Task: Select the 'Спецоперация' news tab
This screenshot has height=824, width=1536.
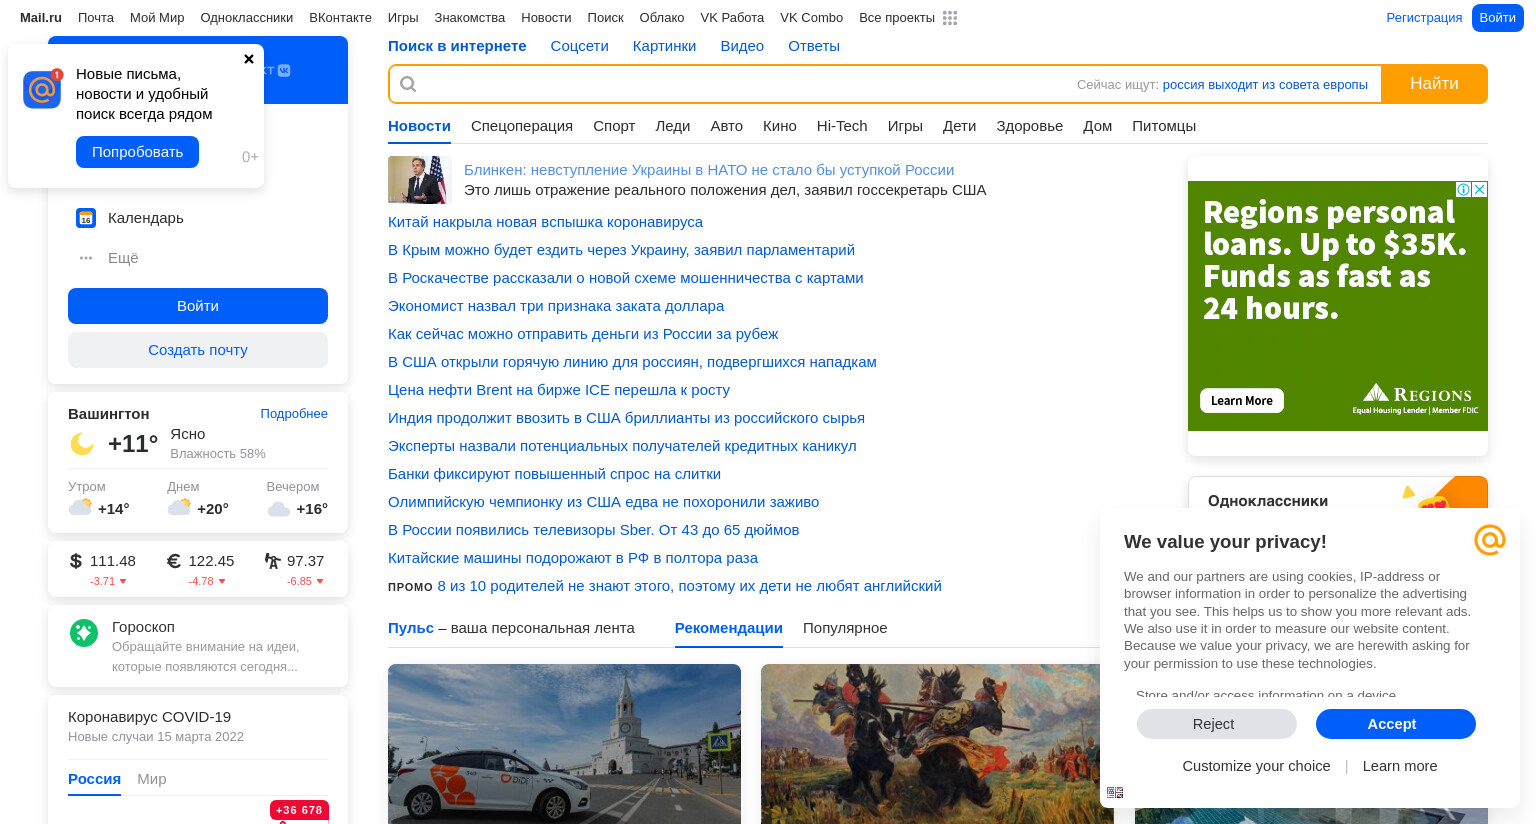Action: [x=522, y=126]
